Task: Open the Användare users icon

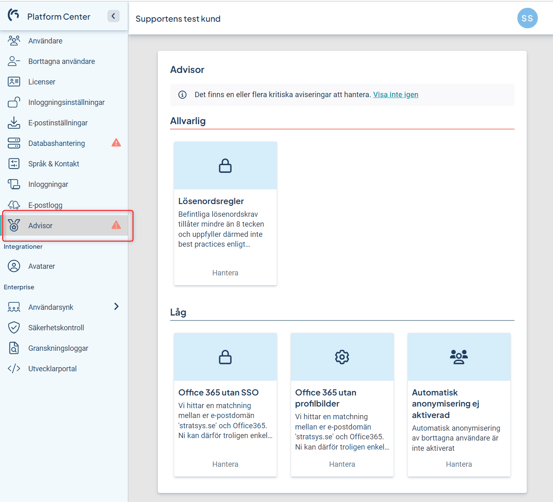Action: coord(14,41)
